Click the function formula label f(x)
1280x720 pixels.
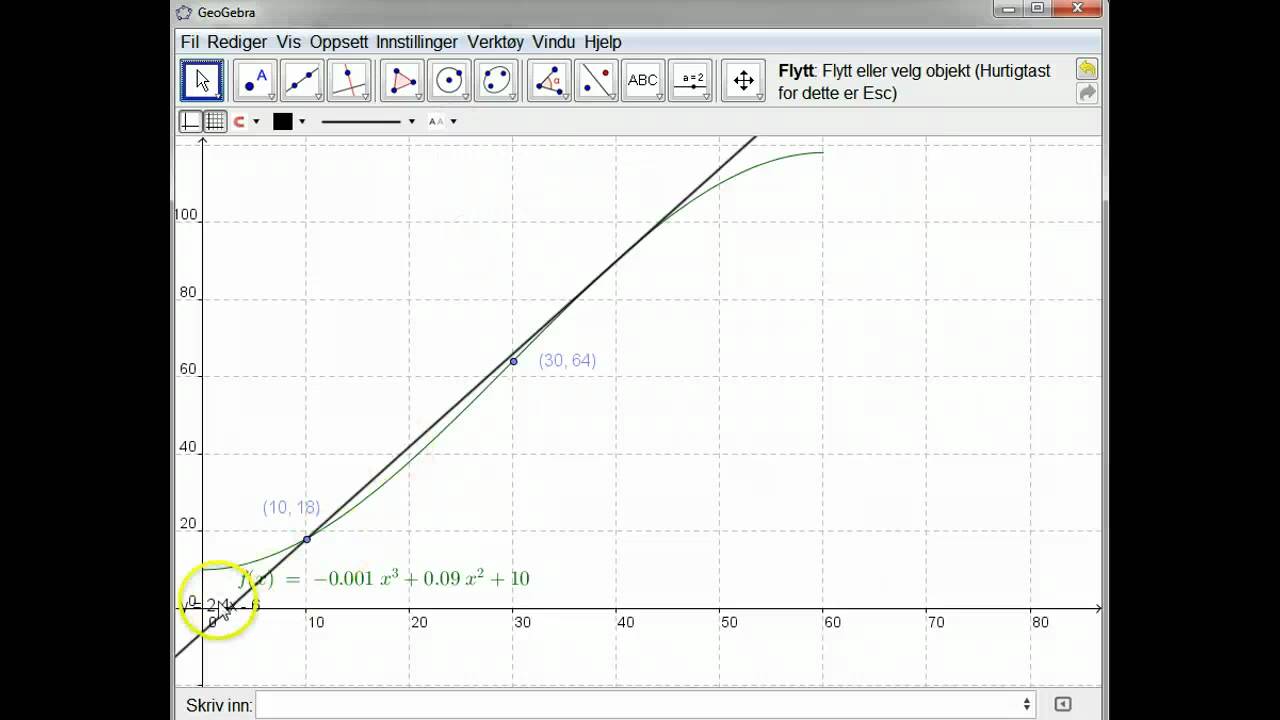[x=383, y=578]
